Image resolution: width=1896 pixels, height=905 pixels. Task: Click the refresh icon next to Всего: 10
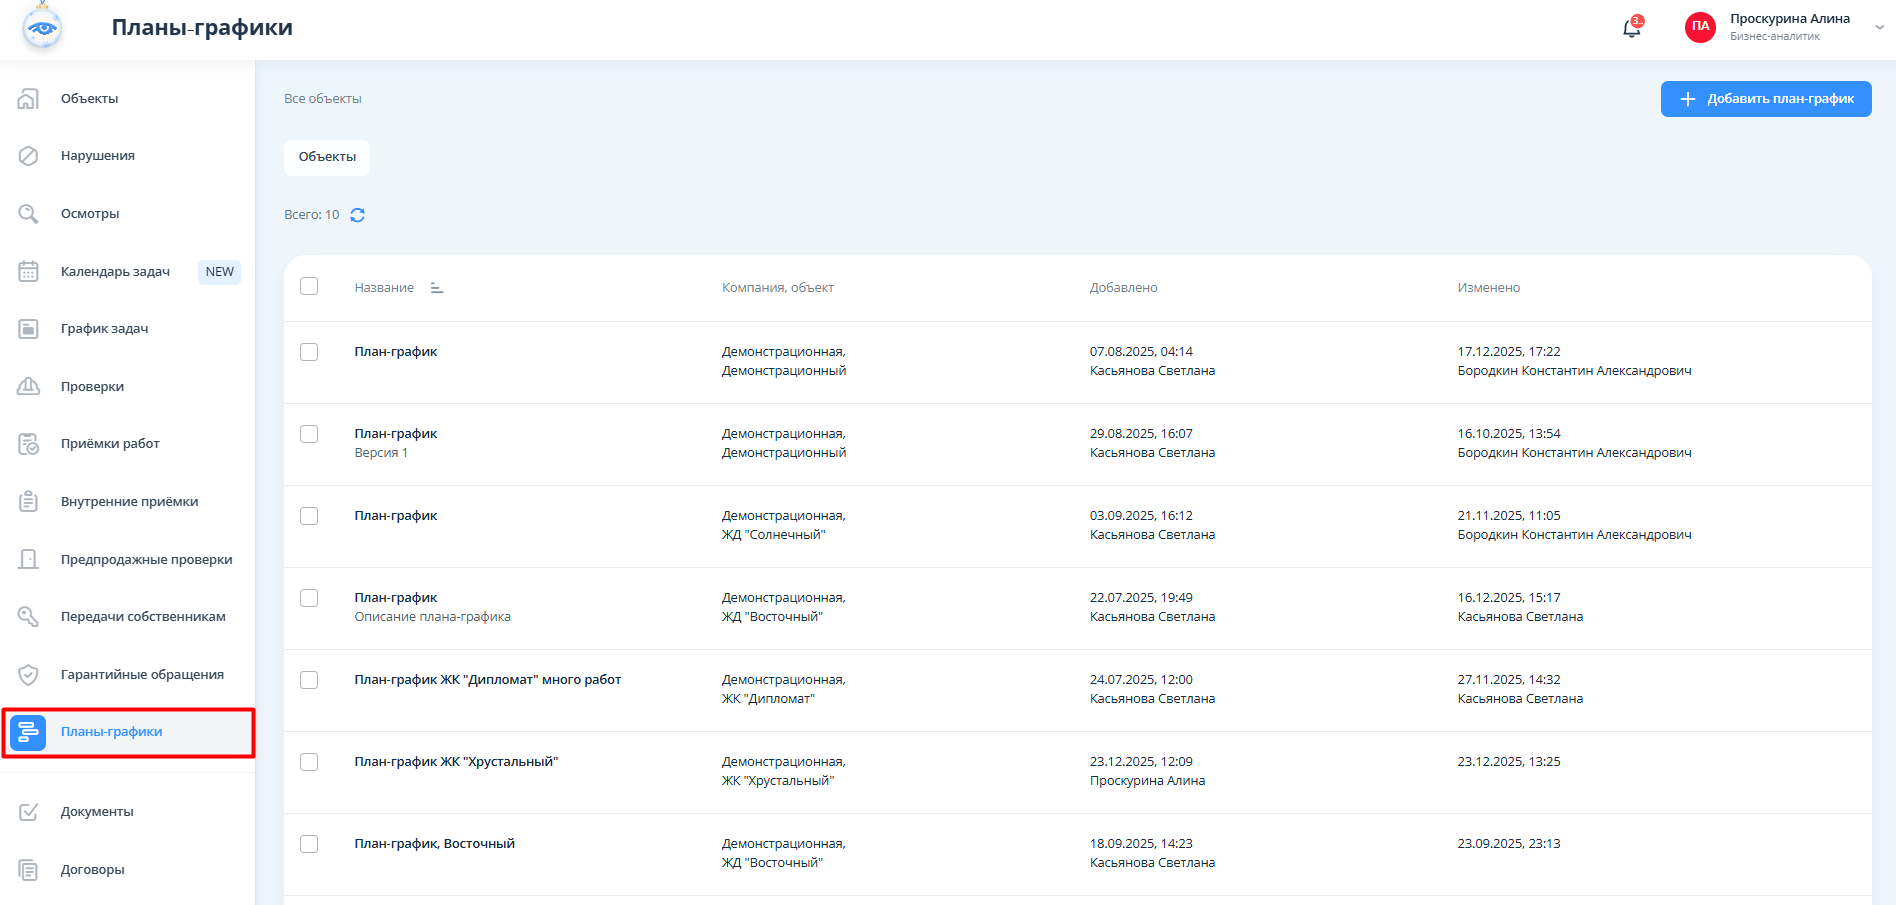(357, 215)
